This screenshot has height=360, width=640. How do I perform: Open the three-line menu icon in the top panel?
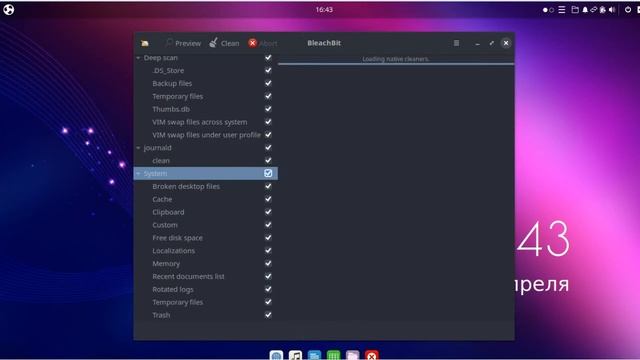pyautogui.click(x=562, y=9)
